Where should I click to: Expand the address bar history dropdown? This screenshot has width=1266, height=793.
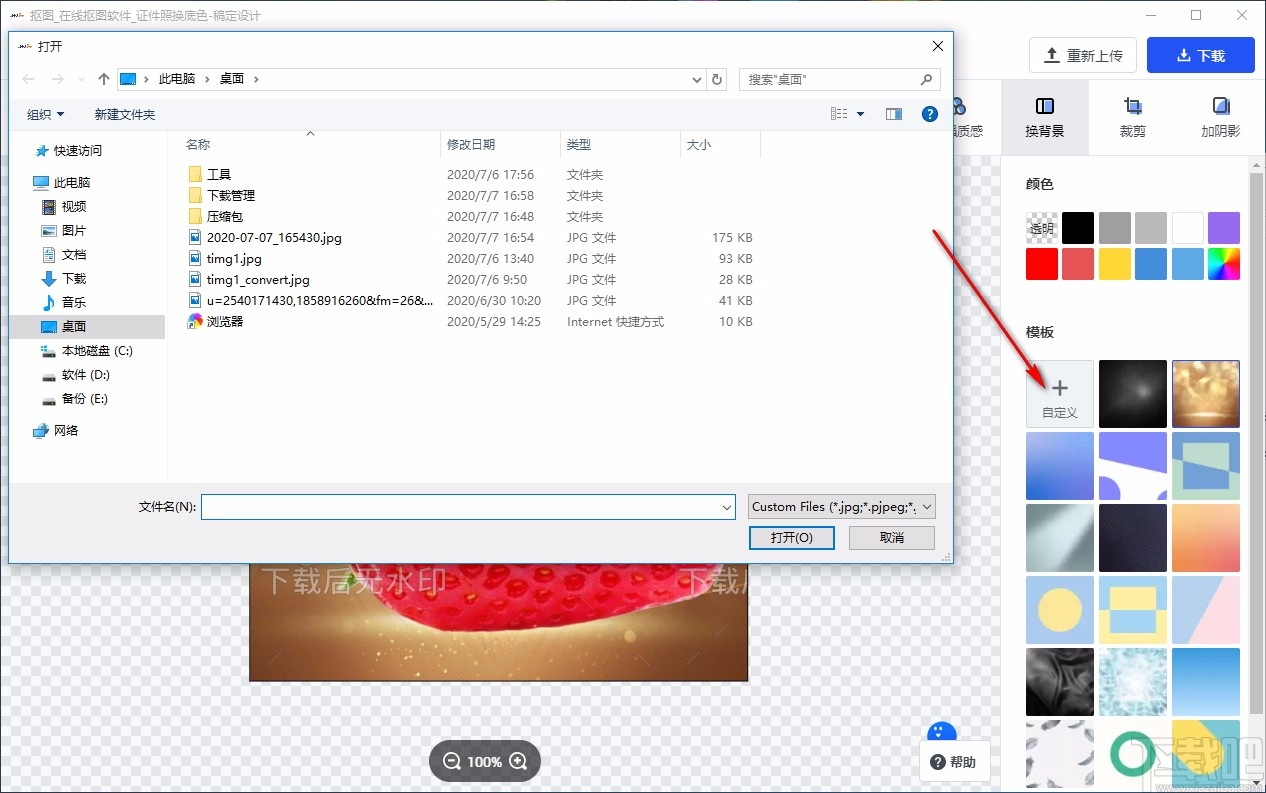(x=697, y=79)
